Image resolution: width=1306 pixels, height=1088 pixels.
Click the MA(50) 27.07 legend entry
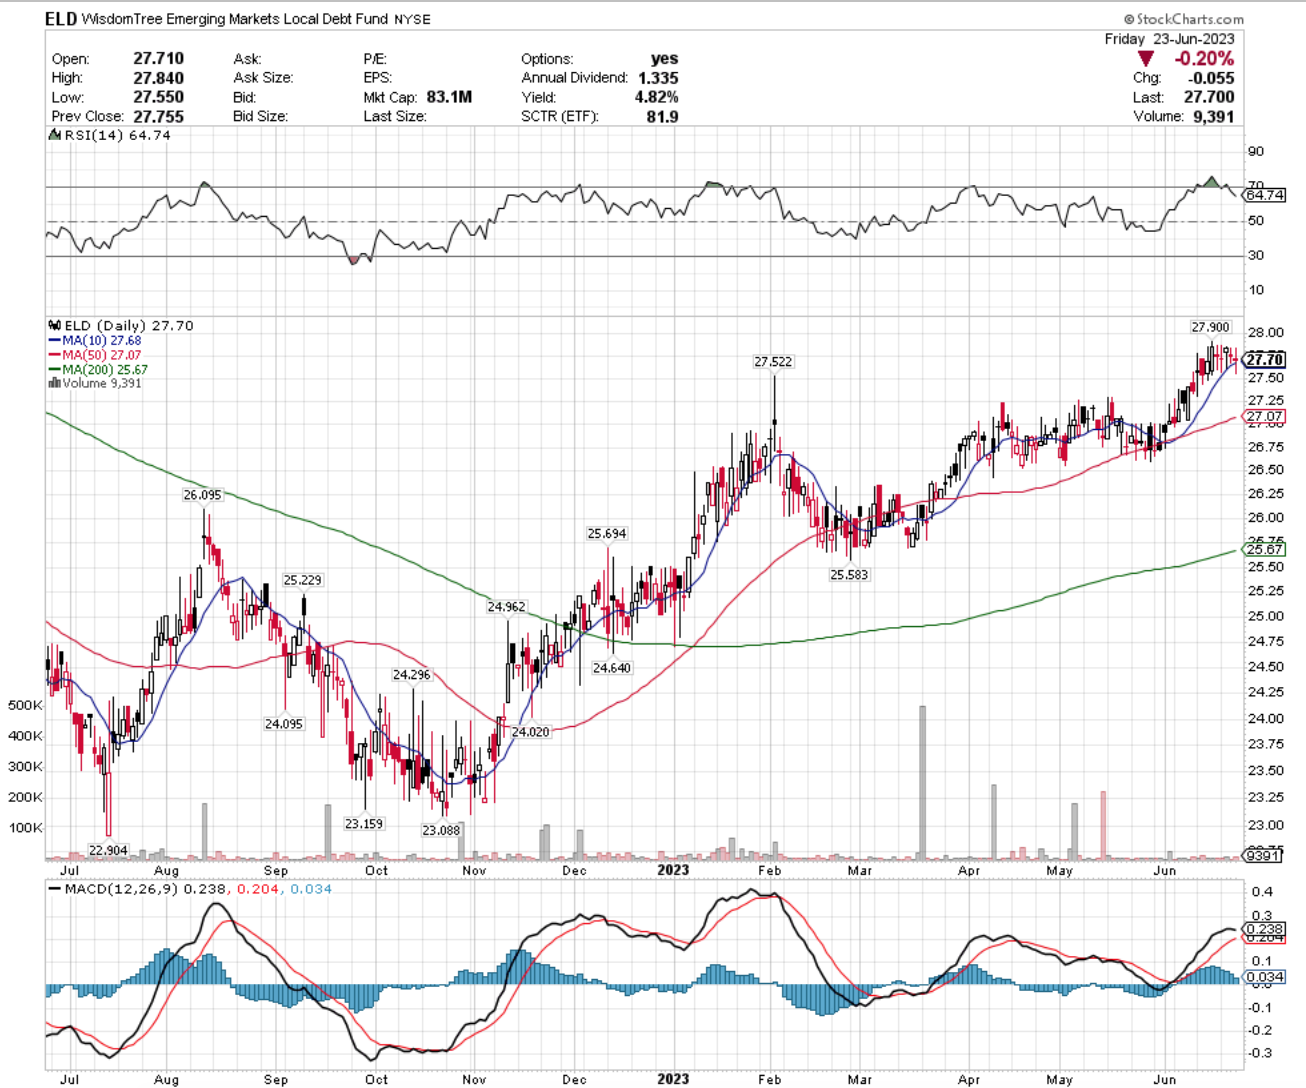coord(95,355)
